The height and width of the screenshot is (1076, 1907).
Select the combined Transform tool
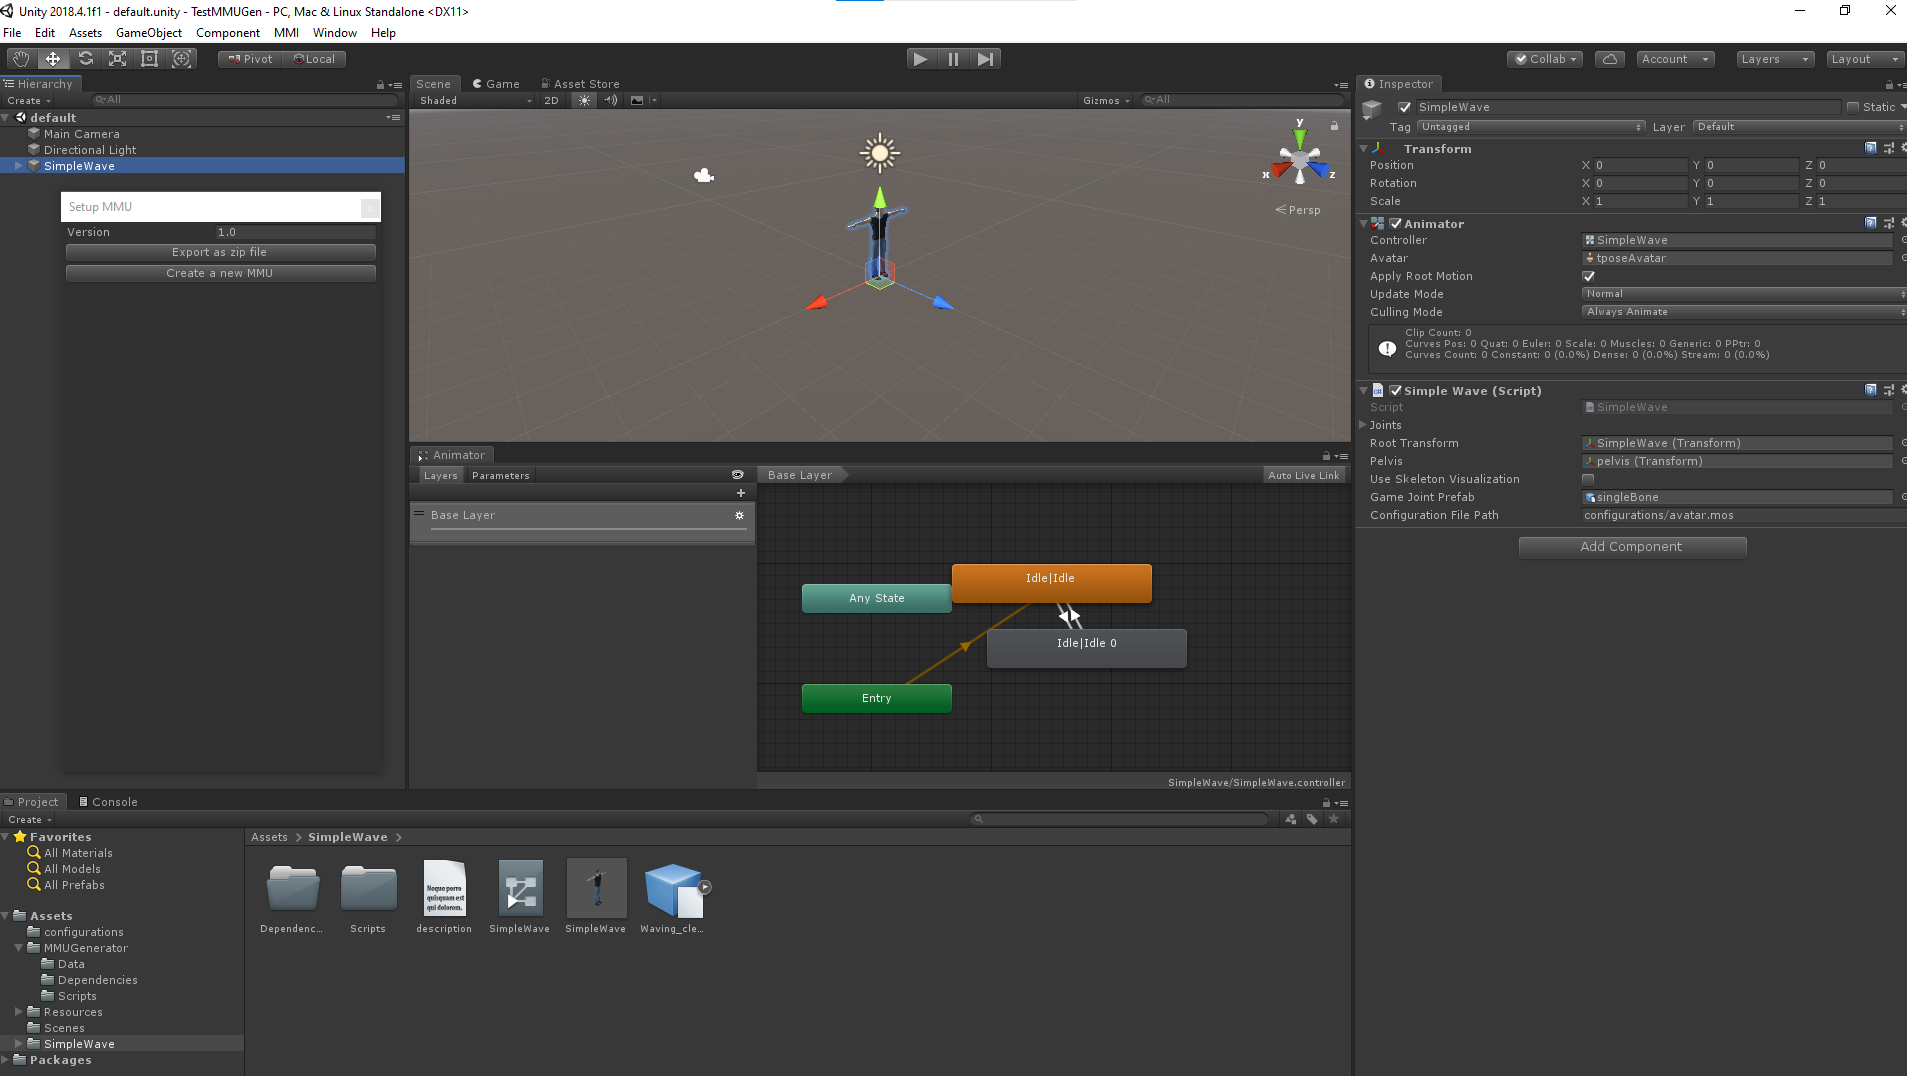click(181, 59)
